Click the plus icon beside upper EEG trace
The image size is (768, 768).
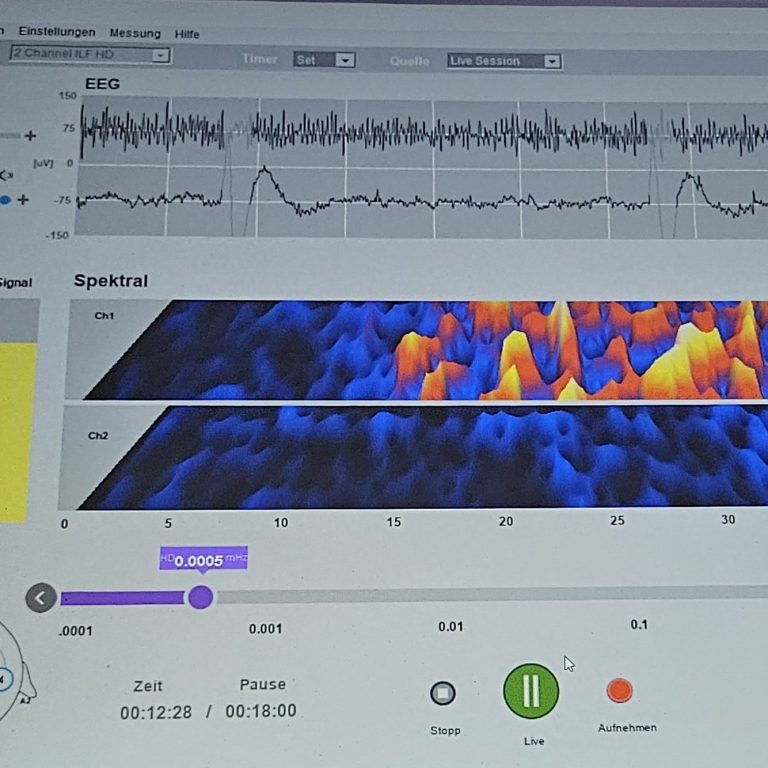point(30,136)
